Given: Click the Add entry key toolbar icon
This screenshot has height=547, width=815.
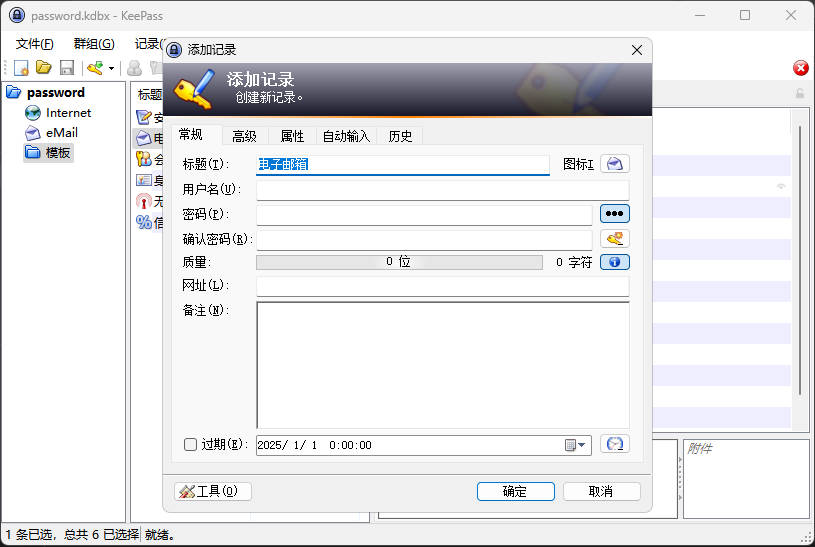Looking at the screenshot, I should coord(95,68).
